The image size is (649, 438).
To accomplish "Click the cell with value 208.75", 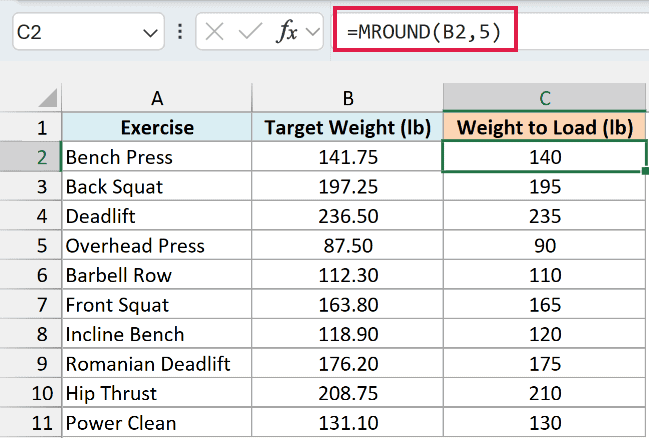I will point(348,393).
